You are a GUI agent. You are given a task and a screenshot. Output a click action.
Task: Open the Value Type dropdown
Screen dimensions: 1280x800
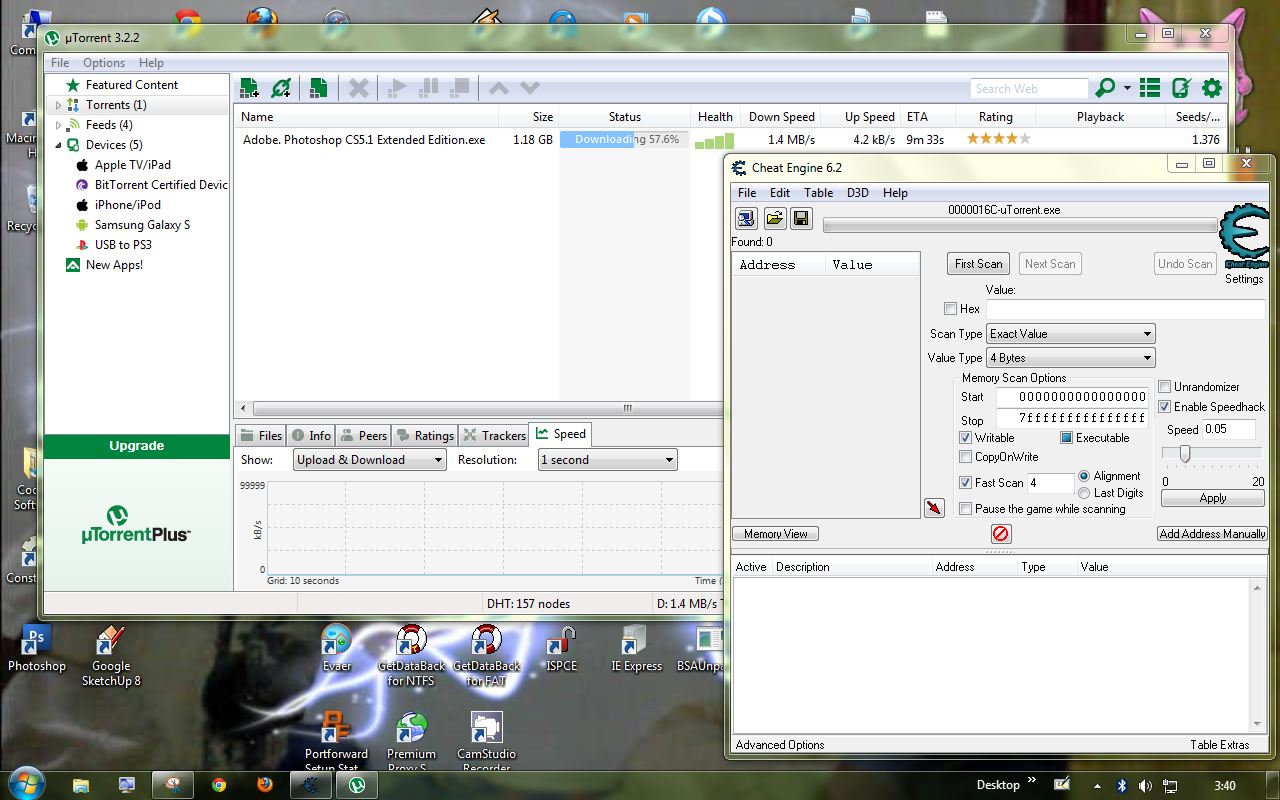(x=1071, y=358)
